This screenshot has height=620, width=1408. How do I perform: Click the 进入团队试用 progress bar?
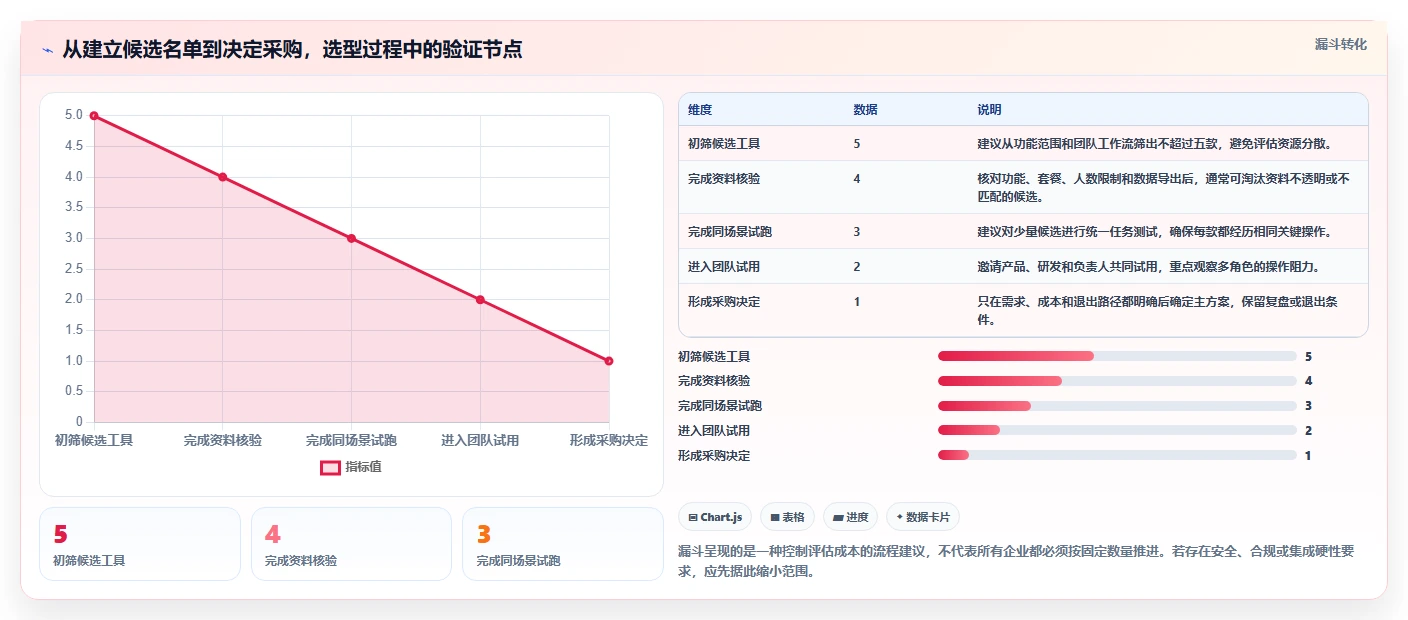(x=1117, y=430)
